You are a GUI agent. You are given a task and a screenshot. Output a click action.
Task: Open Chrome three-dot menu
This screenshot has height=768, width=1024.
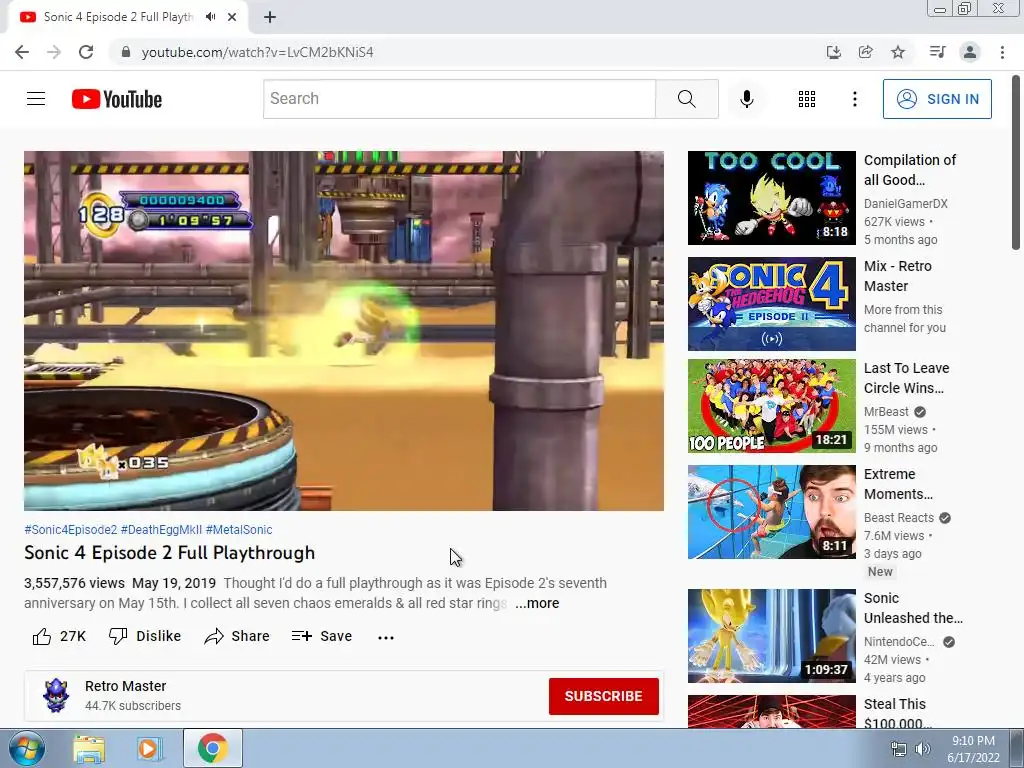pyautogui.click(x=1002, y=52)
